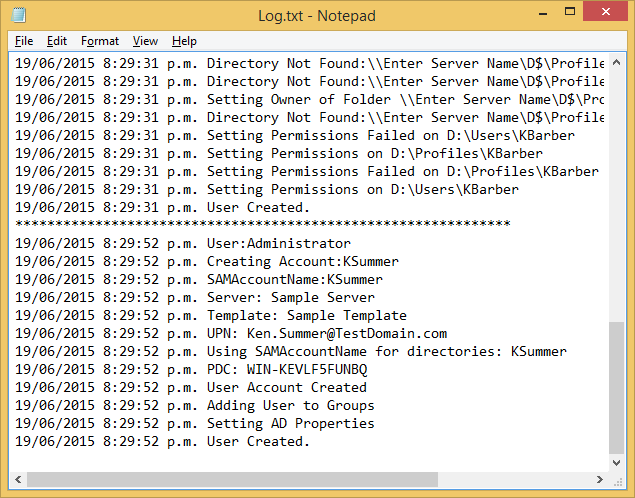
Task: Open the Format menu
Action: (100, 41)
